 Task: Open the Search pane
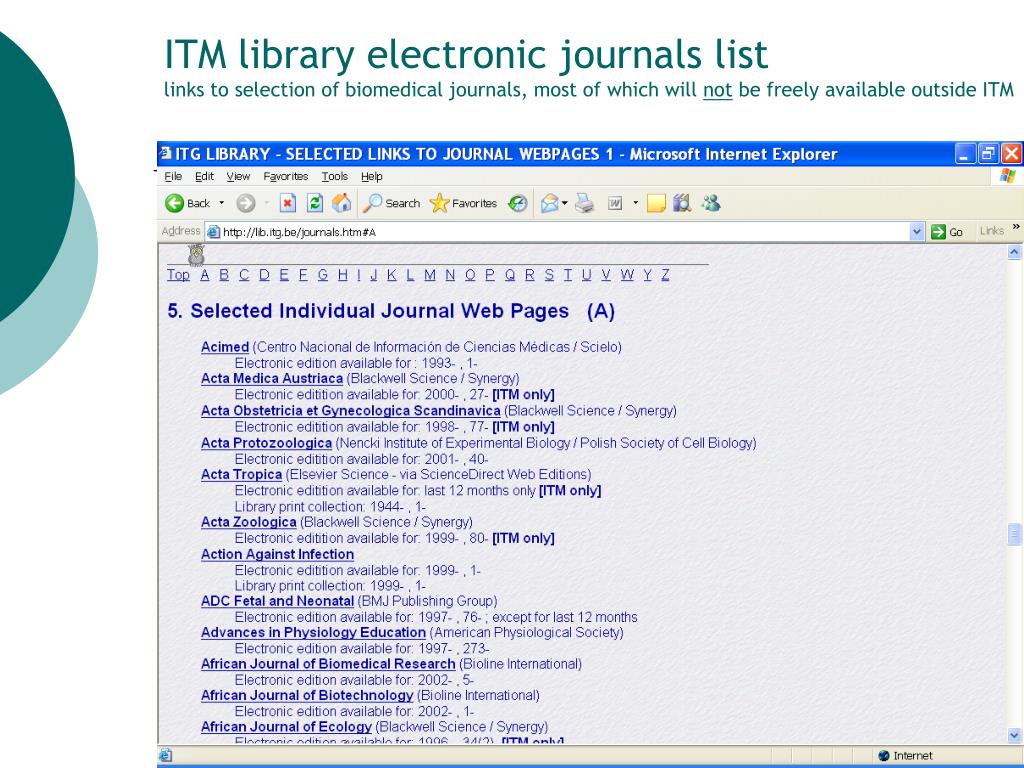coord(392,203)
